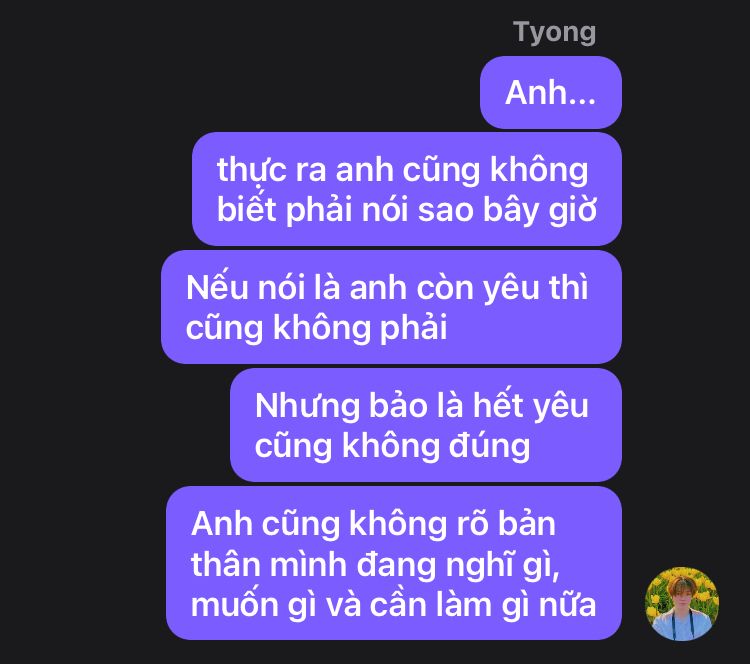The image size is (750, 664).
Task: Click the line "thân mình đang nghĩ gì,"
Action: 375,564
